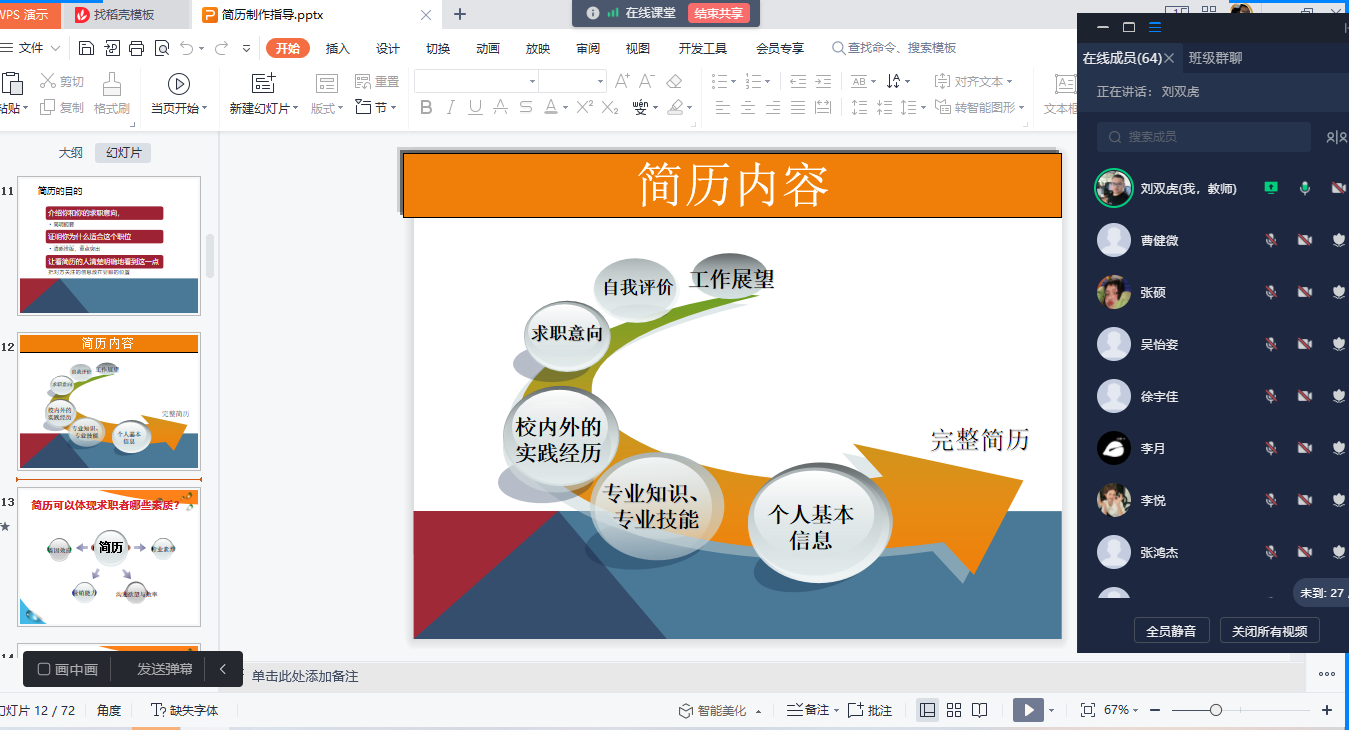
Task: Toggle microphone for 刘双虎
Action: point(1304,188)
